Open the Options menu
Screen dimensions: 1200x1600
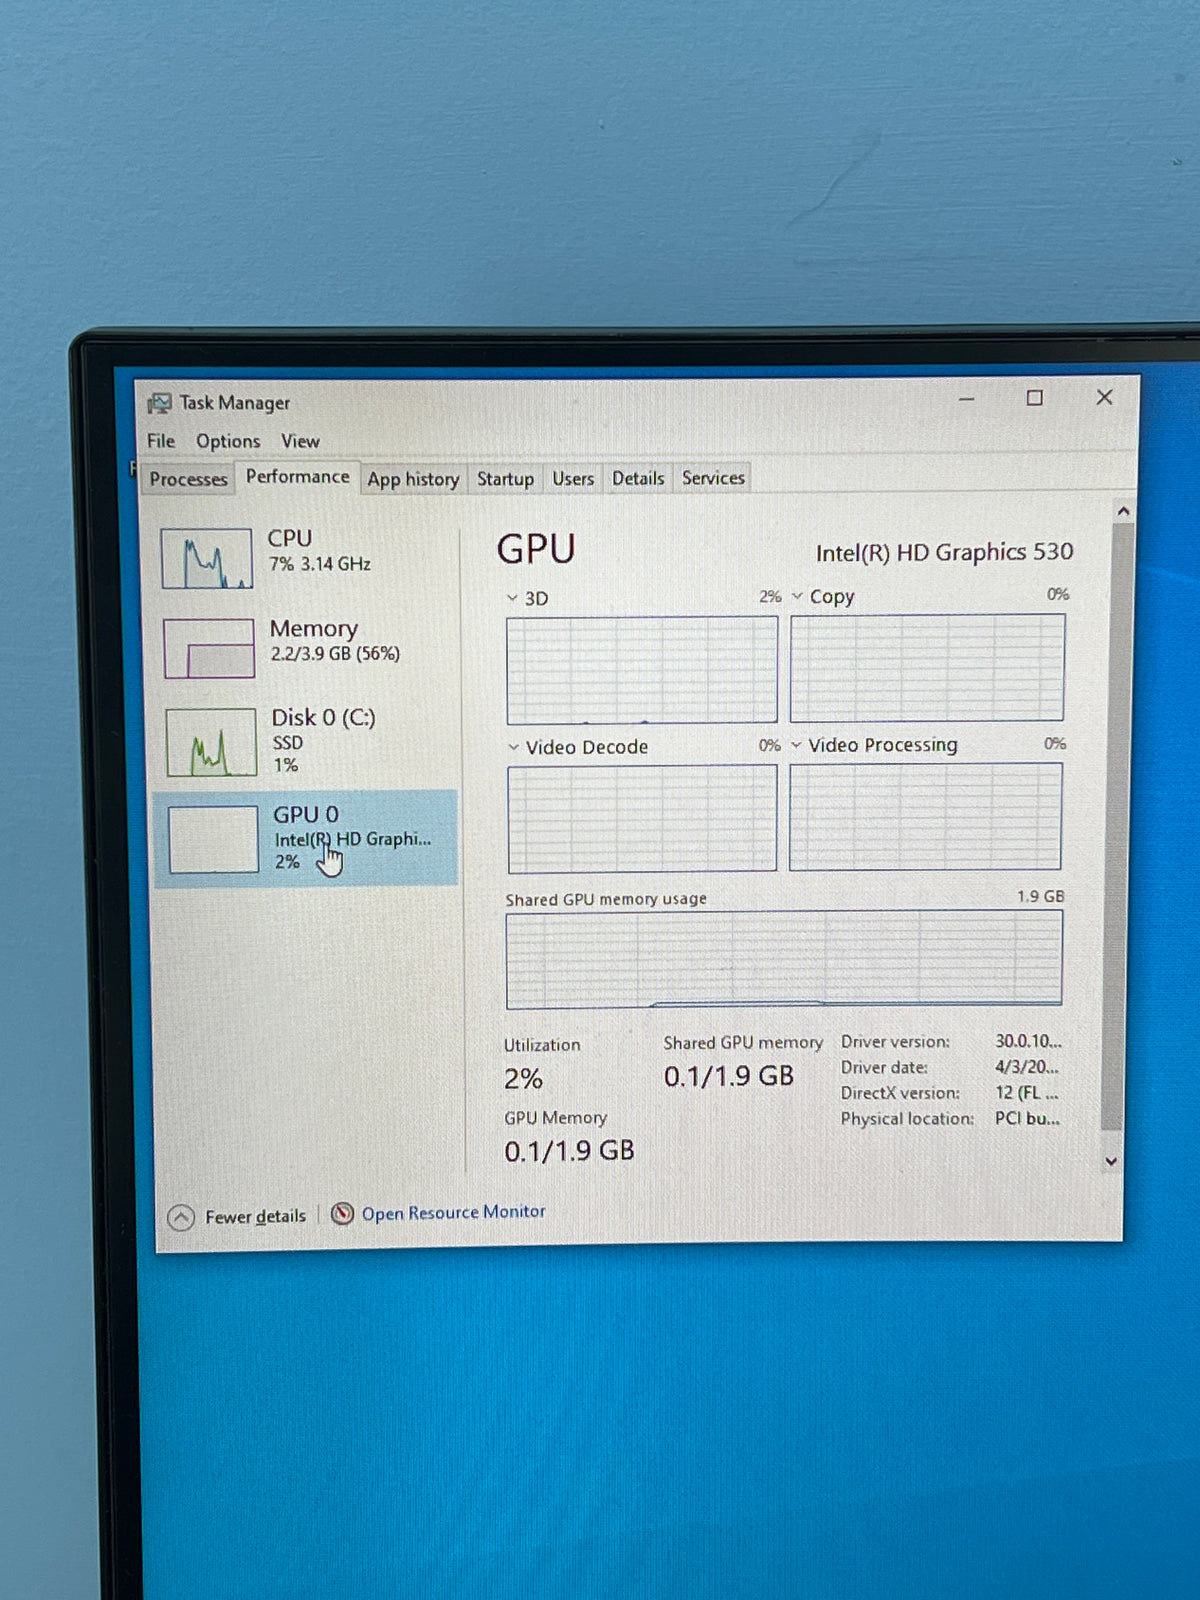coord(228,441)
